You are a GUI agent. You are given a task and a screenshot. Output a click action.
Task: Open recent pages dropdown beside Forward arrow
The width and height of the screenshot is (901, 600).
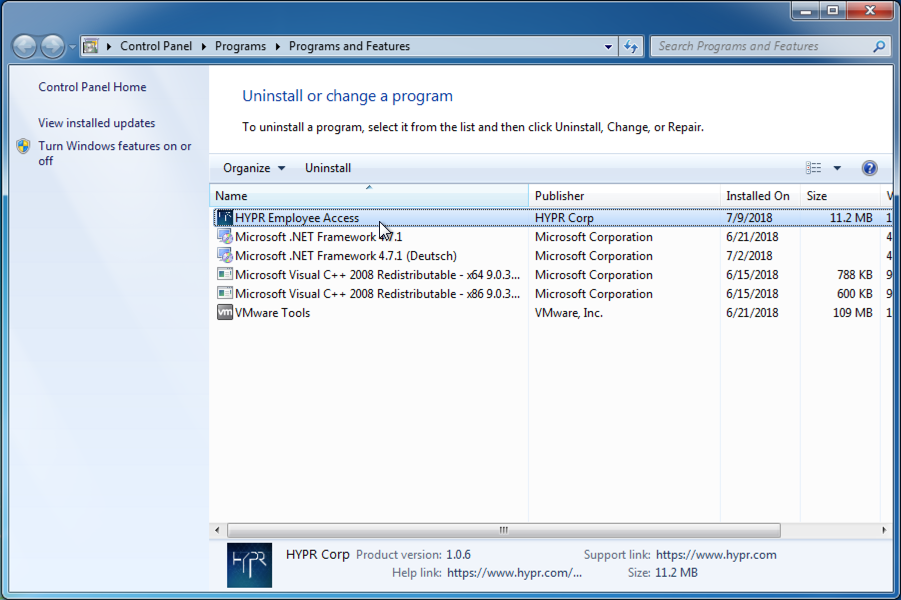pos(72,47)
